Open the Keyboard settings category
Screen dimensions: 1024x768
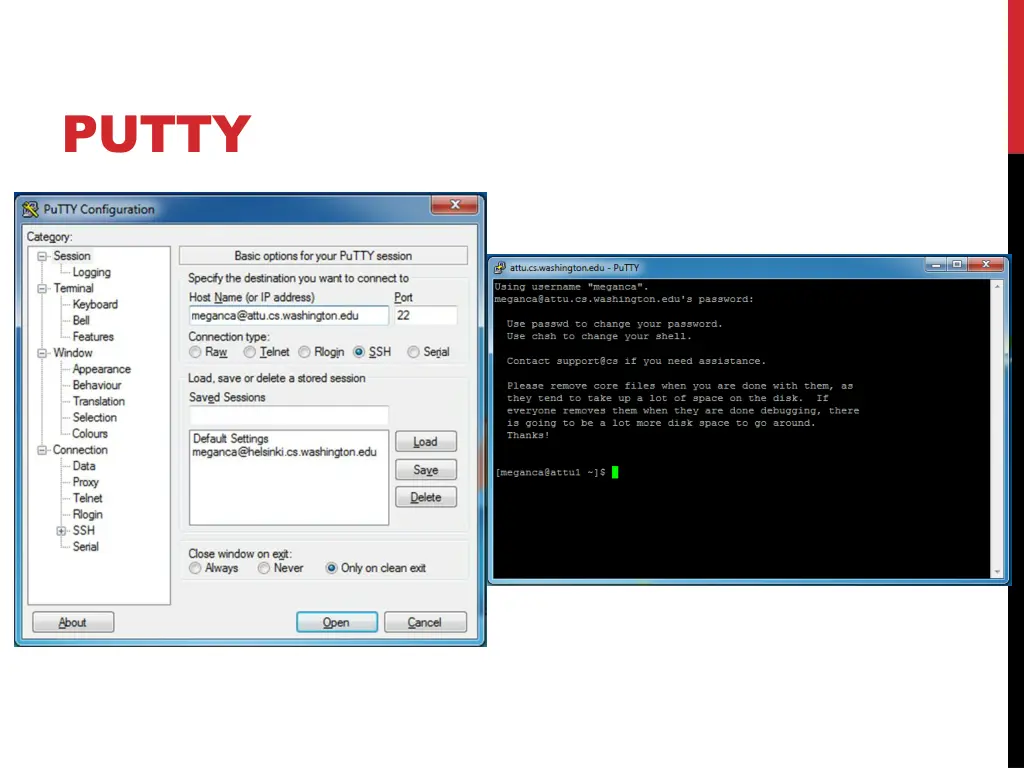tap(95, 304)
